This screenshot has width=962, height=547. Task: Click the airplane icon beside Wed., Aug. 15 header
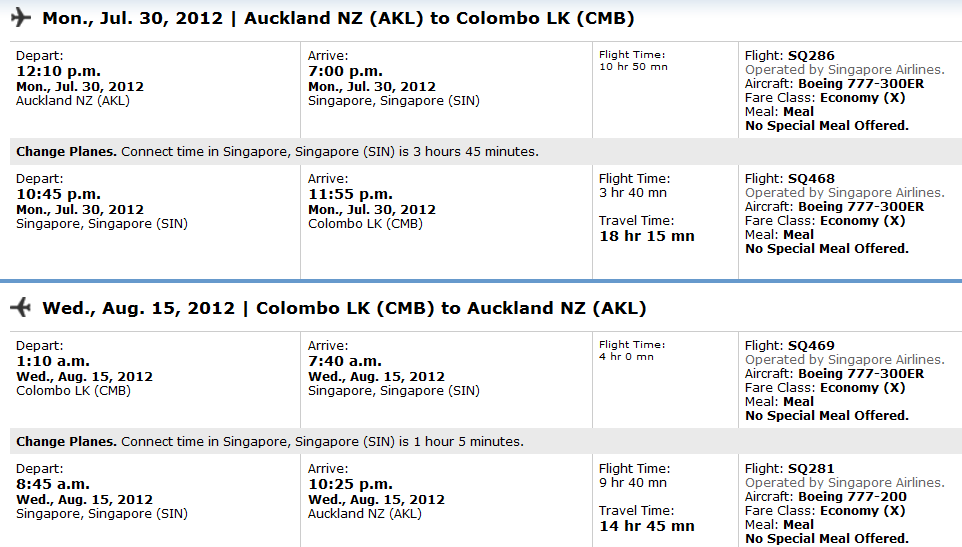coord(20,307)
